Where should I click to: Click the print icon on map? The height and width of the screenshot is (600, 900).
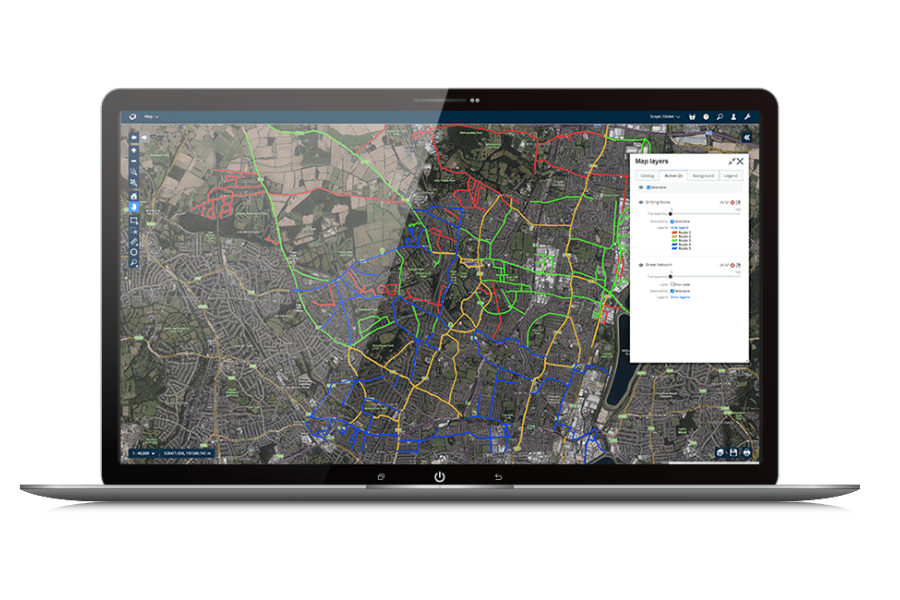click(x=747, y=453)
